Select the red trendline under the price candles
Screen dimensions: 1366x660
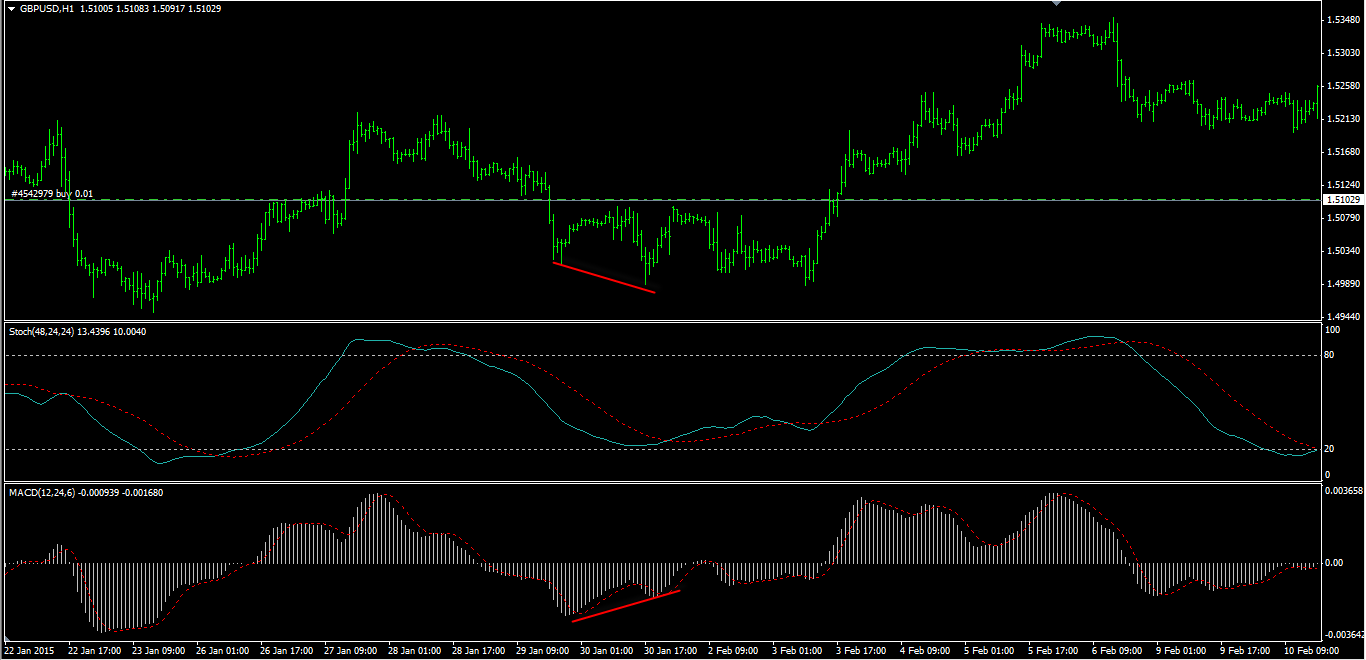click(x=603, y=277)
